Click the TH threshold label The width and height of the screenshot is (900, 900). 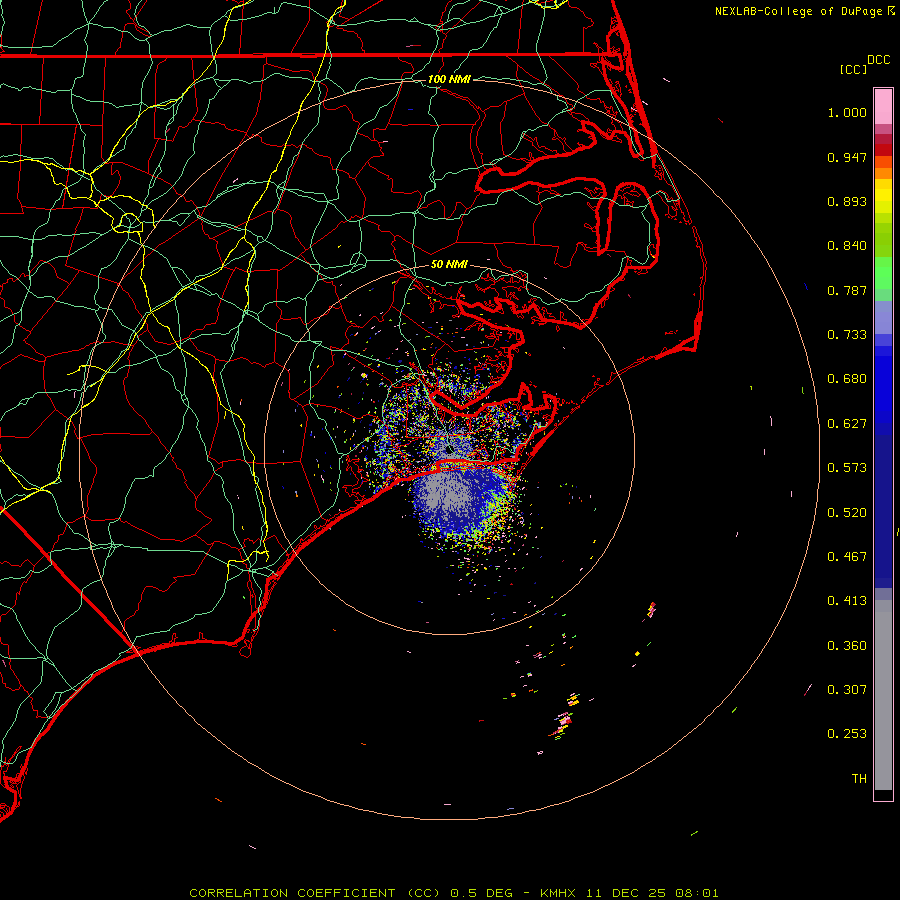pos(859,779)
